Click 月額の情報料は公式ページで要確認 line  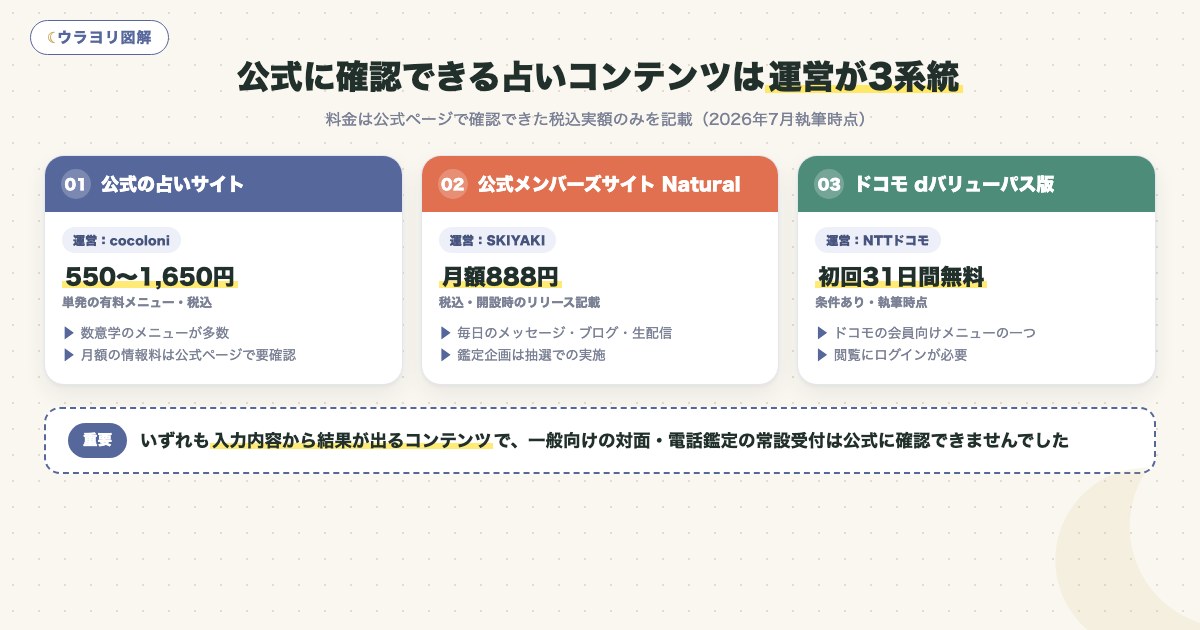pos(188,355)
